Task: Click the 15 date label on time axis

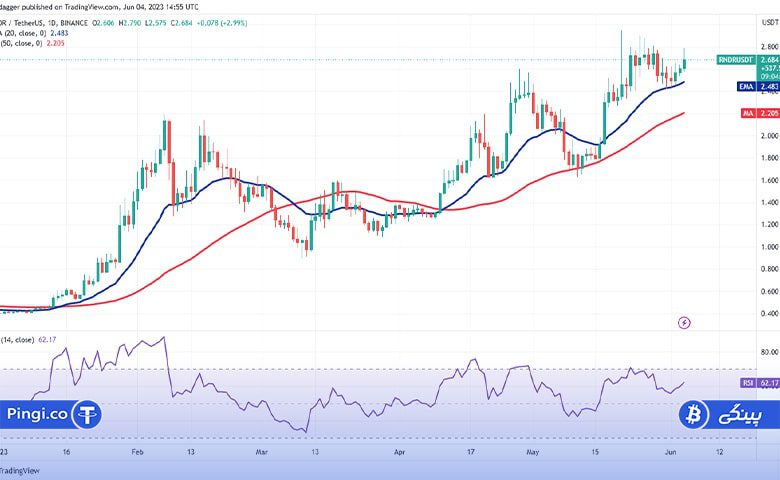Action: pos(595,452)
